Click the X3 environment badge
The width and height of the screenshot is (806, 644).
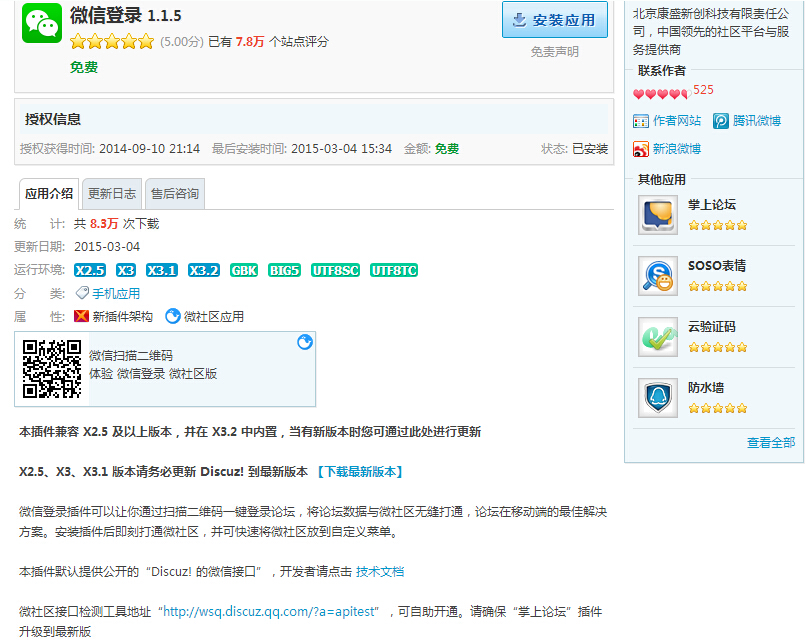click(x=125, y=270)
